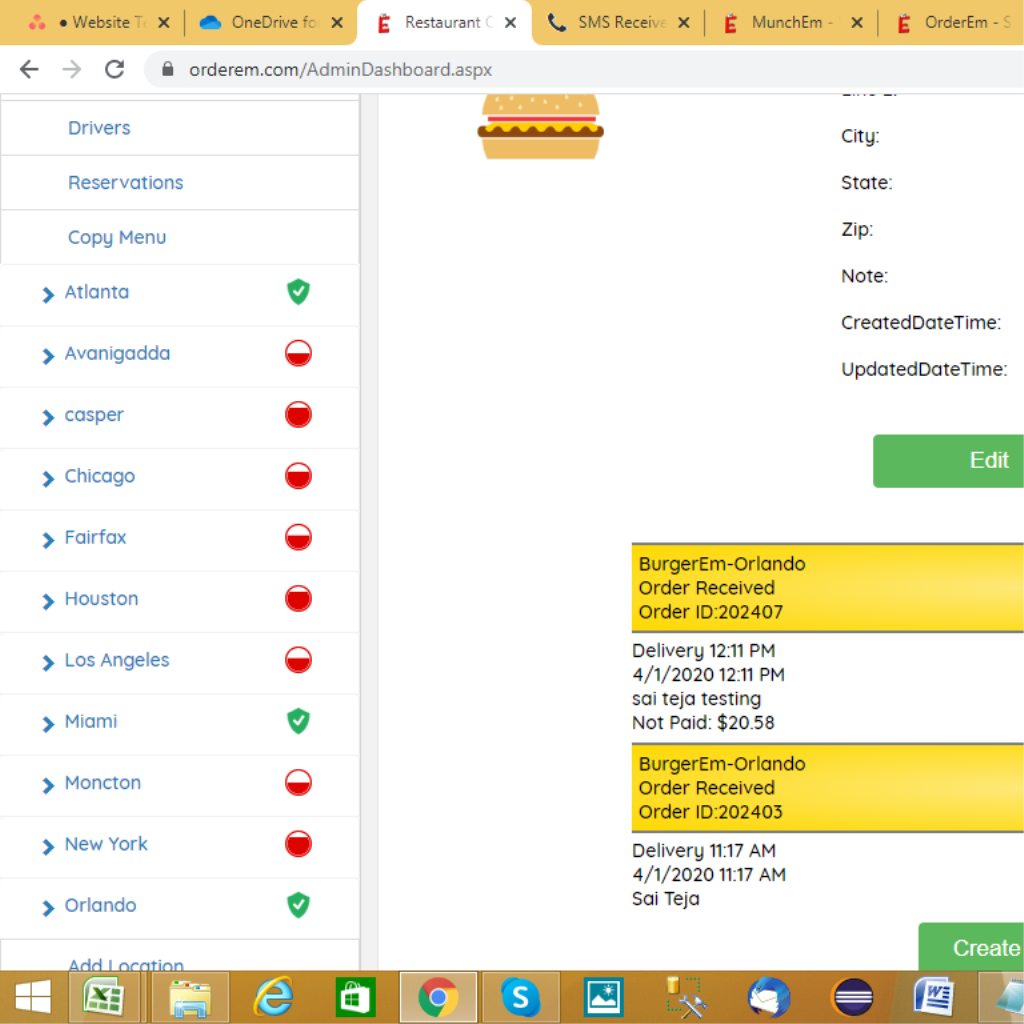Open the Reservations menu item

(125, 183)
